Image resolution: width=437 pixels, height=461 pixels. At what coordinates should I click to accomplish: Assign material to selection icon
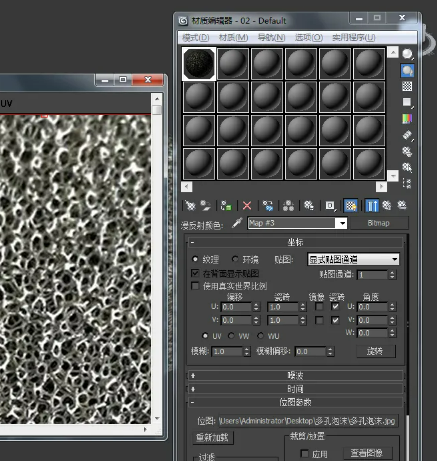(226, 206)
